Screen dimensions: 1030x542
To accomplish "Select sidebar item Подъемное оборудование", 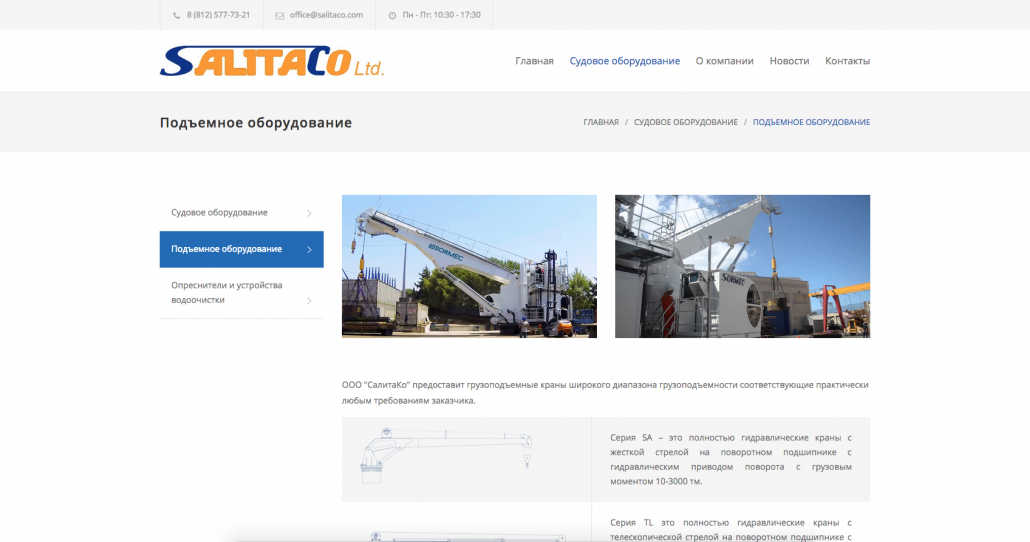I will (242, 249).
